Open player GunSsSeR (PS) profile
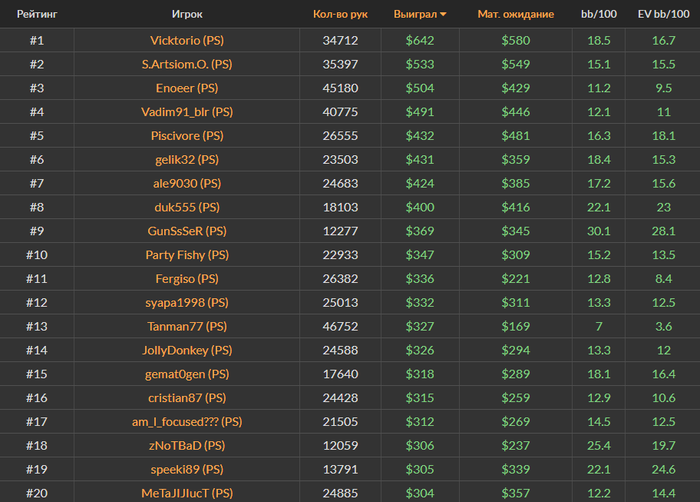Image resolution: width=700 pixels, height=502 pixels. tap(187, 231)
